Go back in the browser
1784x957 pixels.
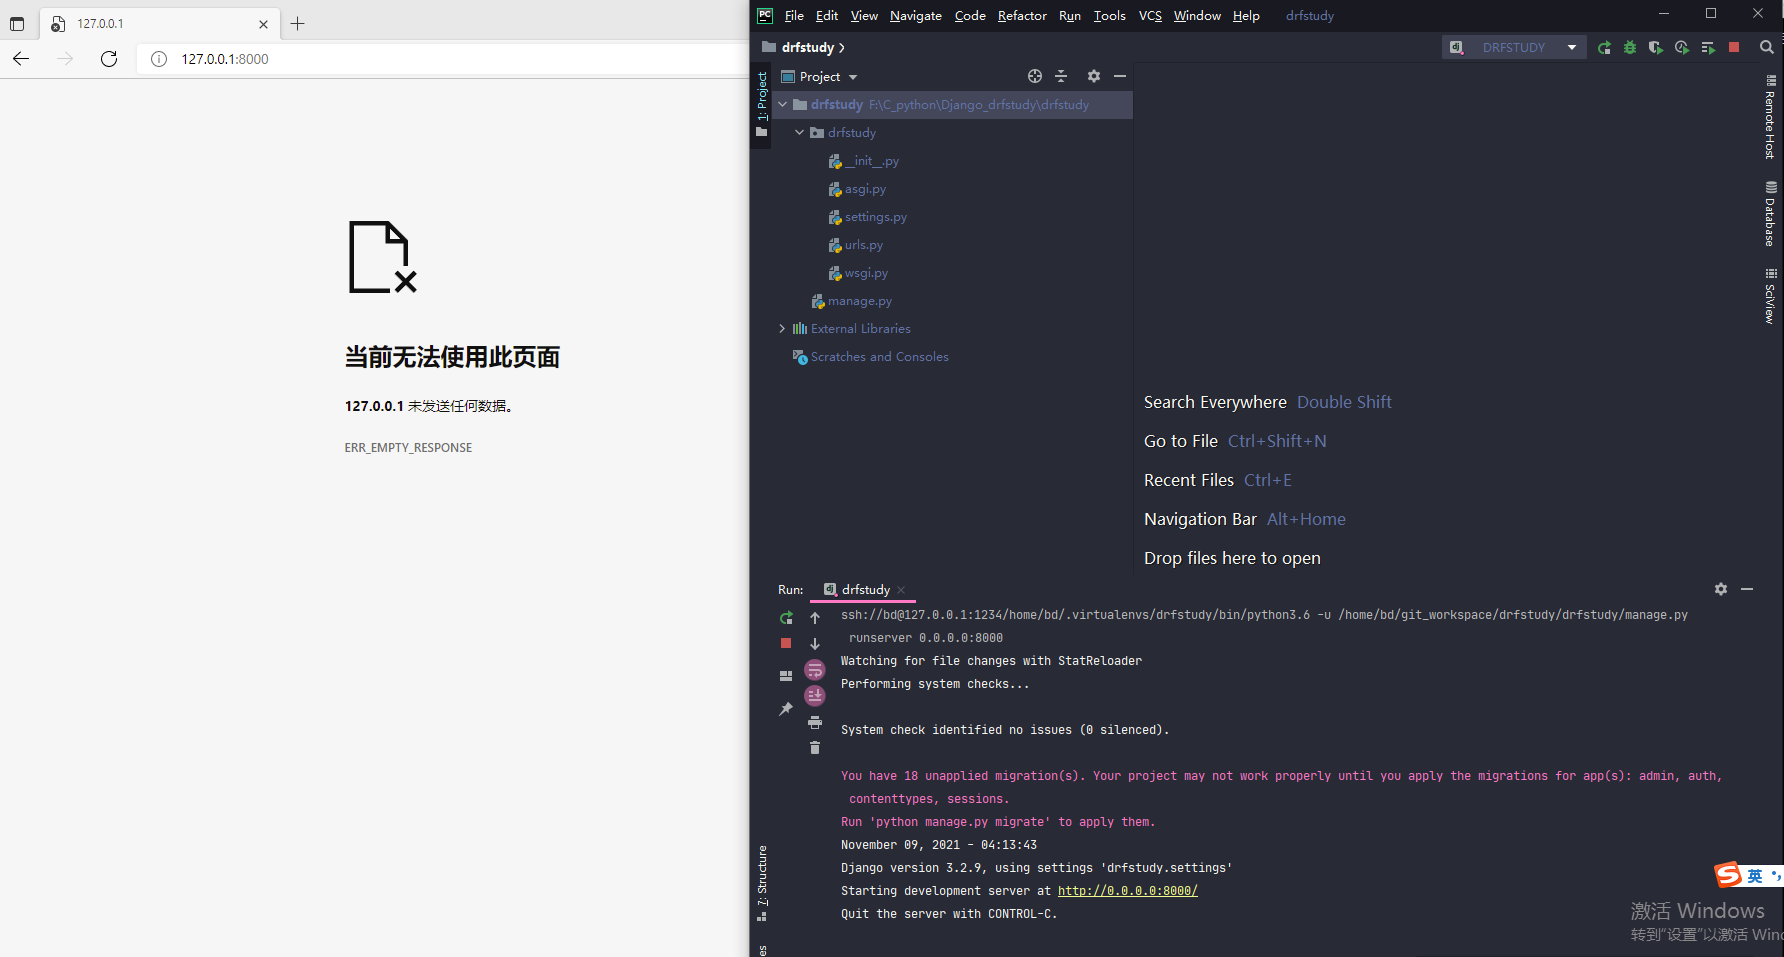click(21, 59)
